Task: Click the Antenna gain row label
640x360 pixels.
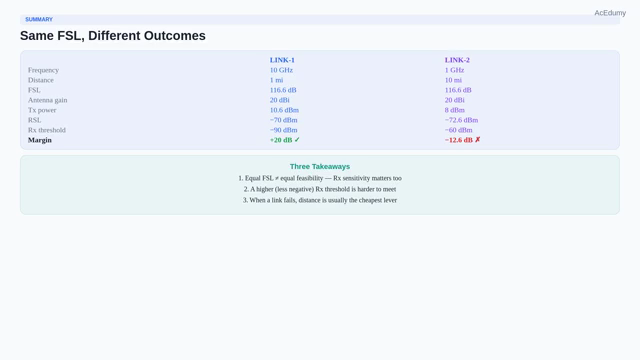Action: click(48, 100)
